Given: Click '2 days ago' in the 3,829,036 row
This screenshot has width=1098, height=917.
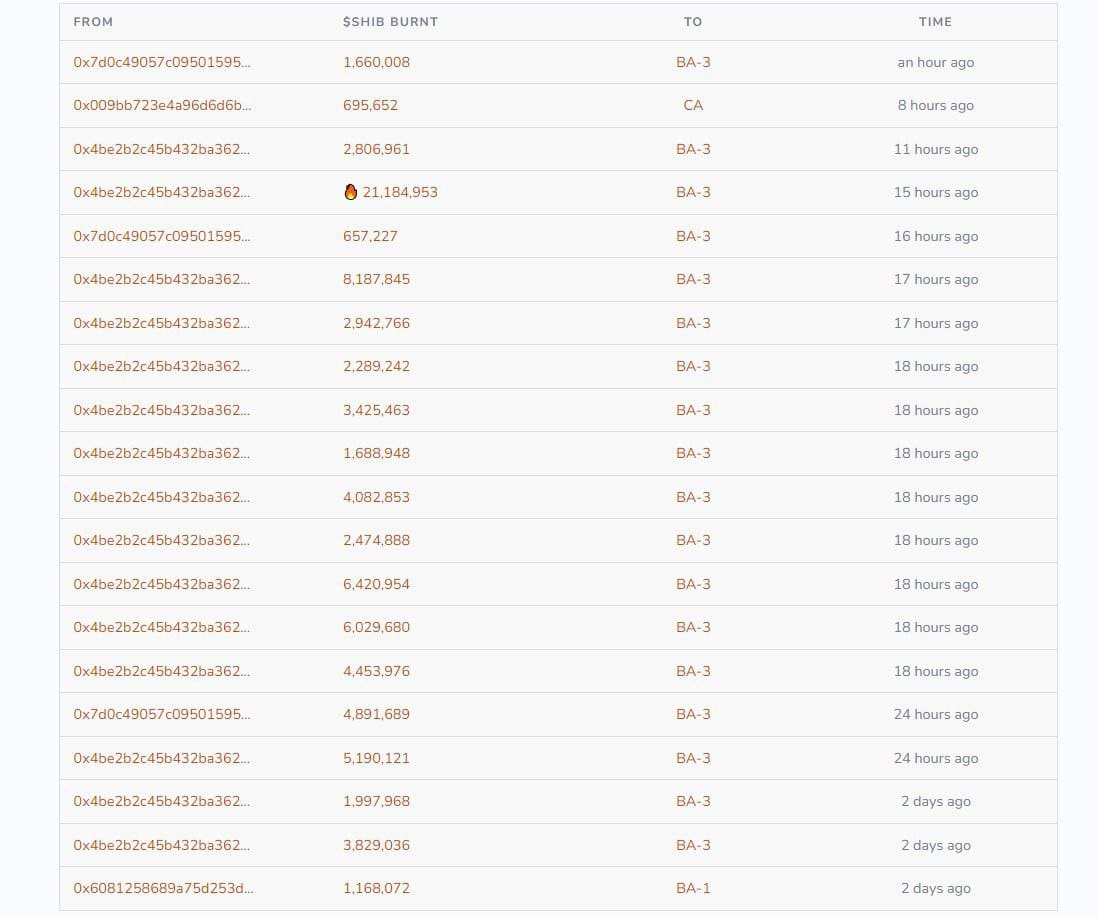Looking at the screenshot, I should coord(936,845).
